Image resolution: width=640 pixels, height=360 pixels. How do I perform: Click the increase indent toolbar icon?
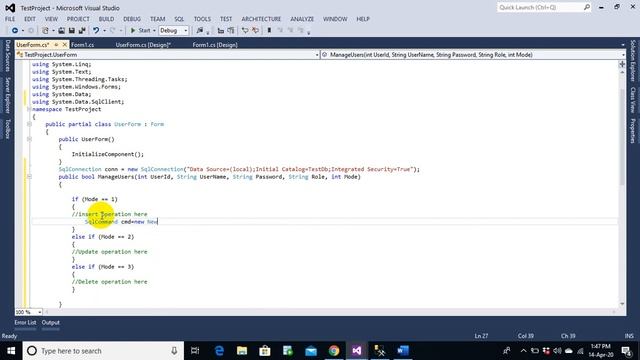pyautogui.click(x=231, y=31)
